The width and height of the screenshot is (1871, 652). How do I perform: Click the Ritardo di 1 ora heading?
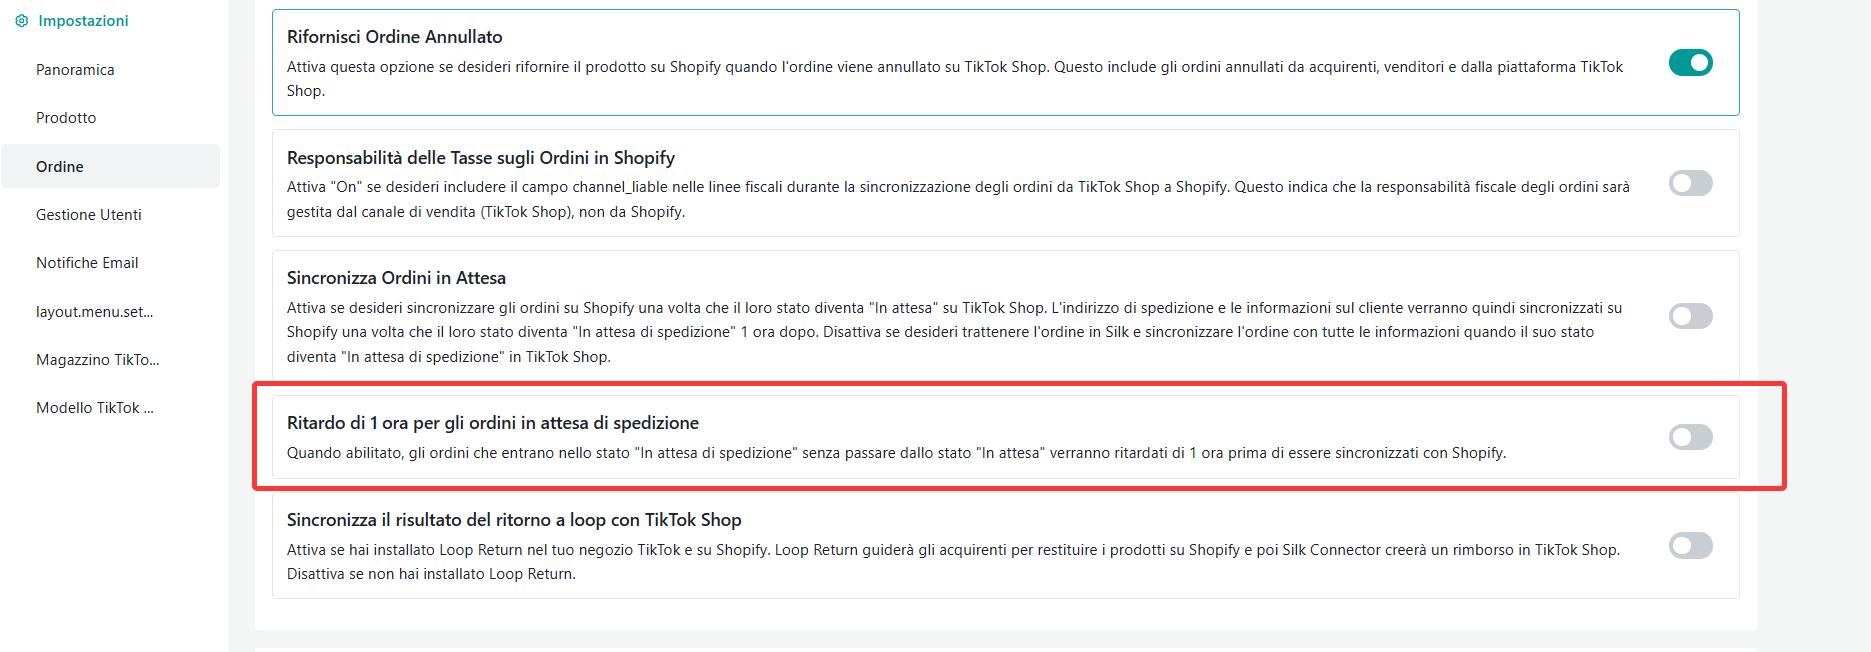point(492,423)
